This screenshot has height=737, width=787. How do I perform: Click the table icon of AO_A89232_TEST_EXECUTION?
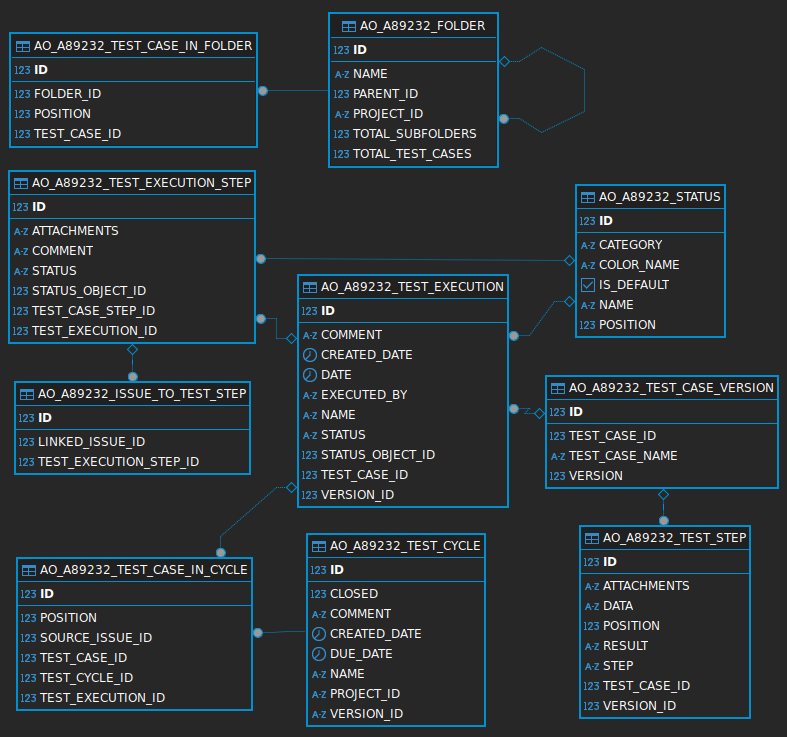tap(310, 288)
